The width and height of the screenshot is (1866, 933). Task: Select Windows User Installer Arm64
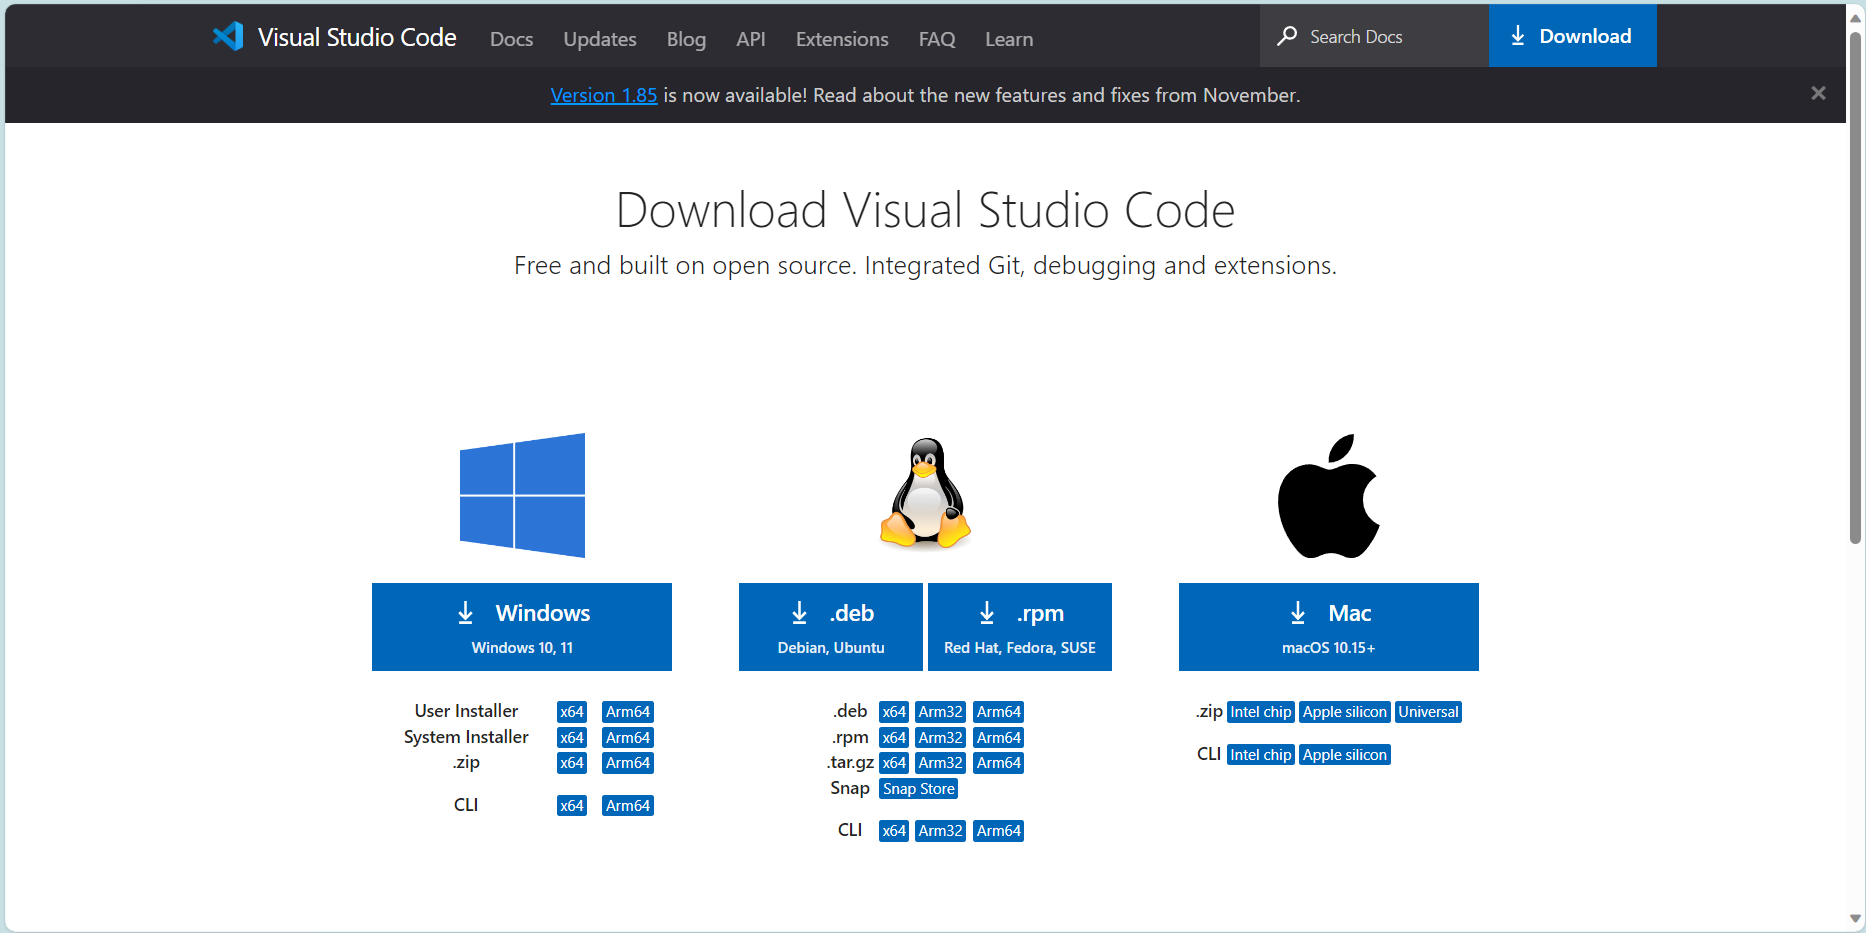coord(628,712)
